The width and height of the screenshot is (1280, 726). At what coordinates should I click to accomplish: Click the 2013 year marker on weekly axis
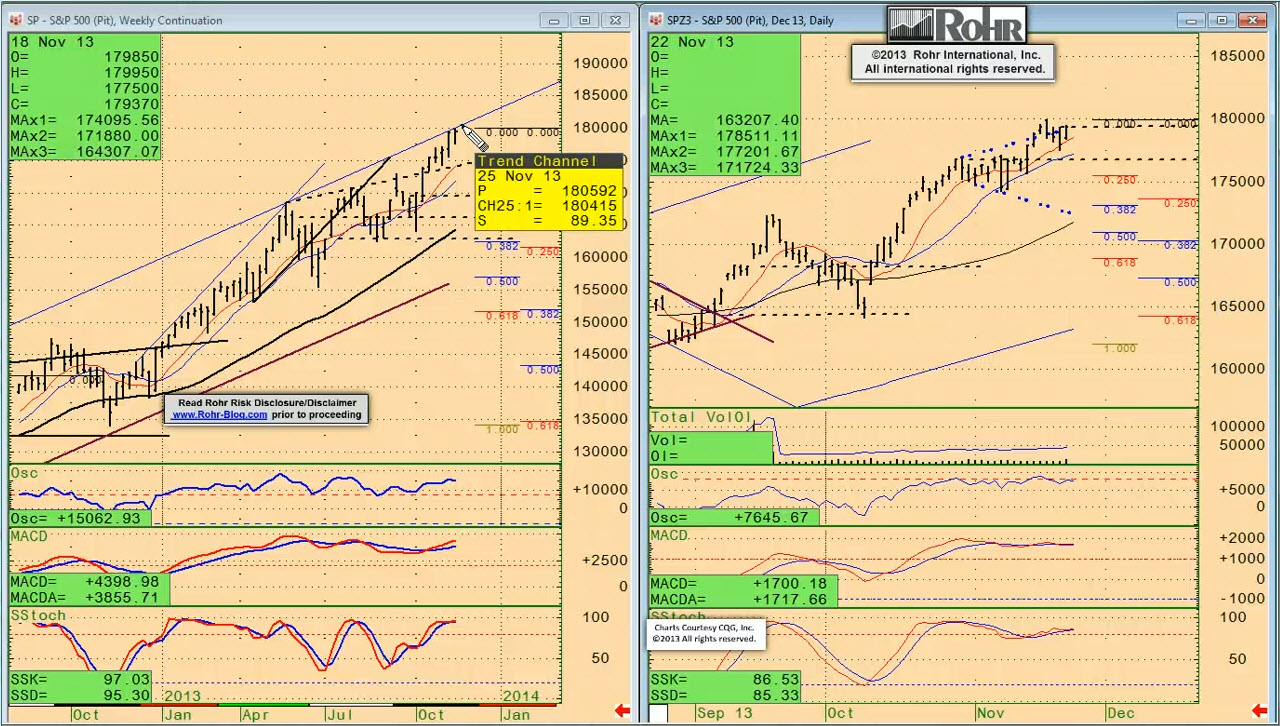click(x=183, y=696)
